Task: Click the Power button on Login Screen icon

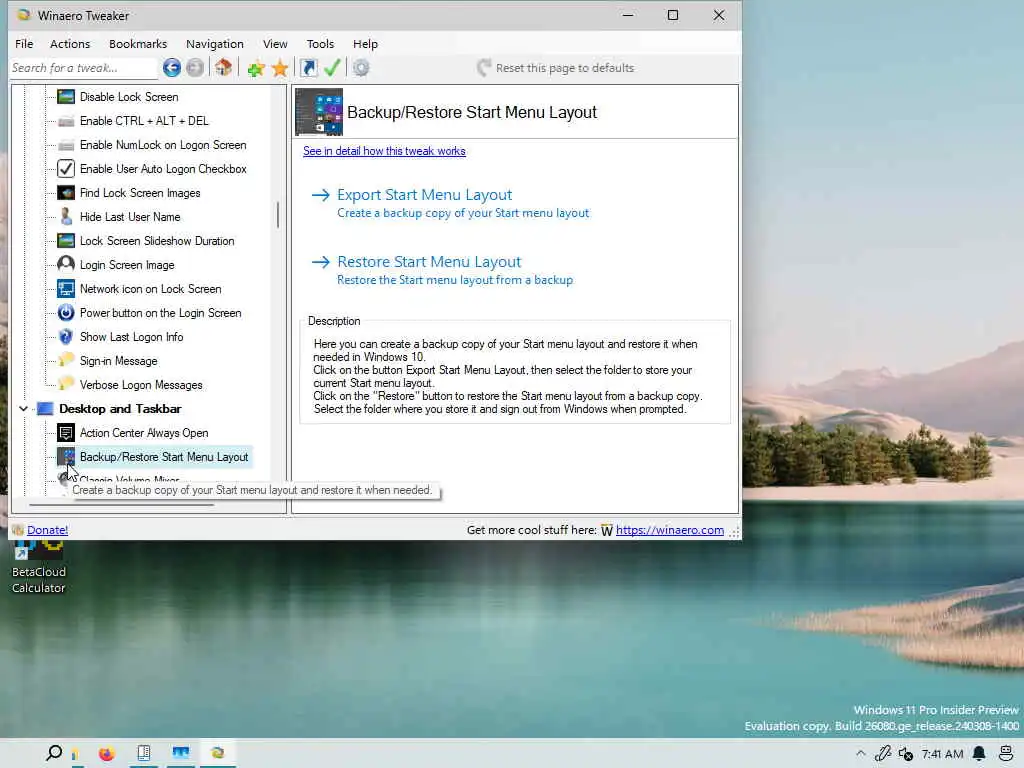Action: 66,313
